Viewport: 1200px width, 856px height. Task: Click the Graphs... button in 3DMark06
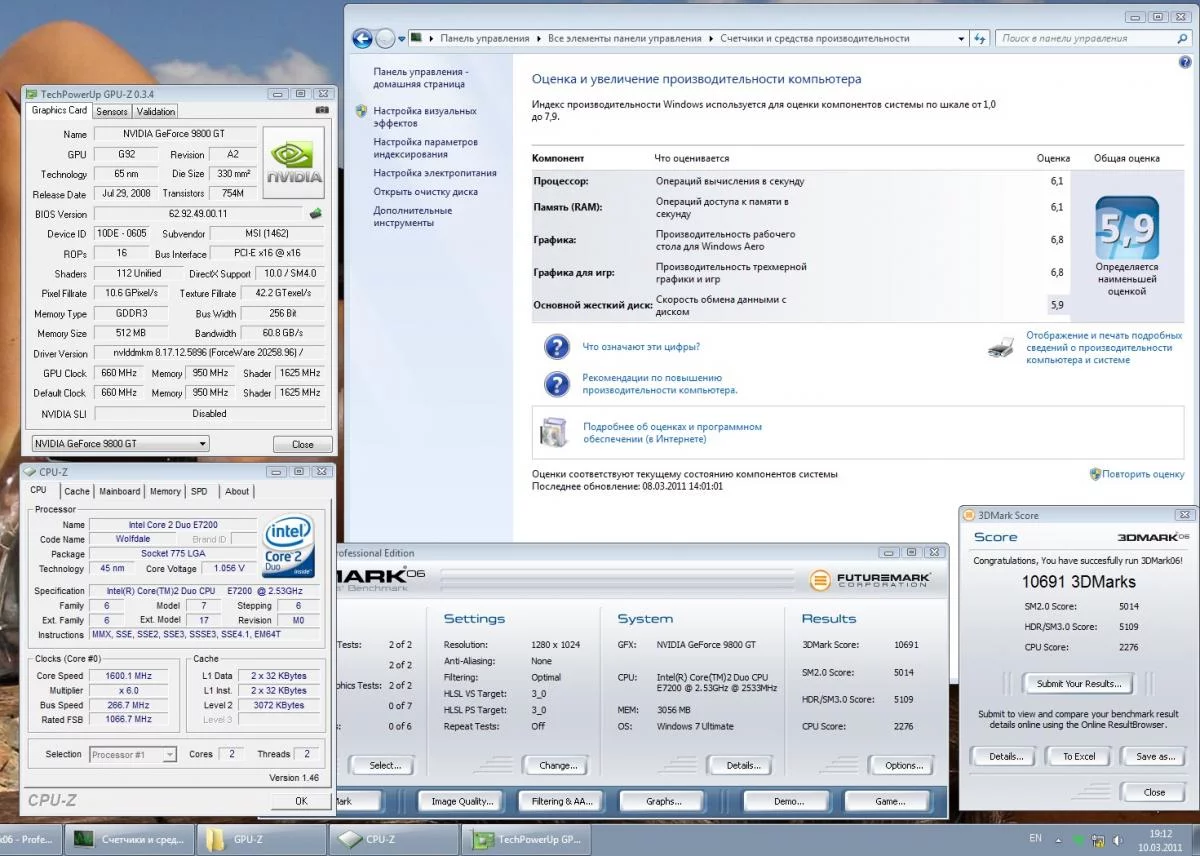tap(663, 801)
